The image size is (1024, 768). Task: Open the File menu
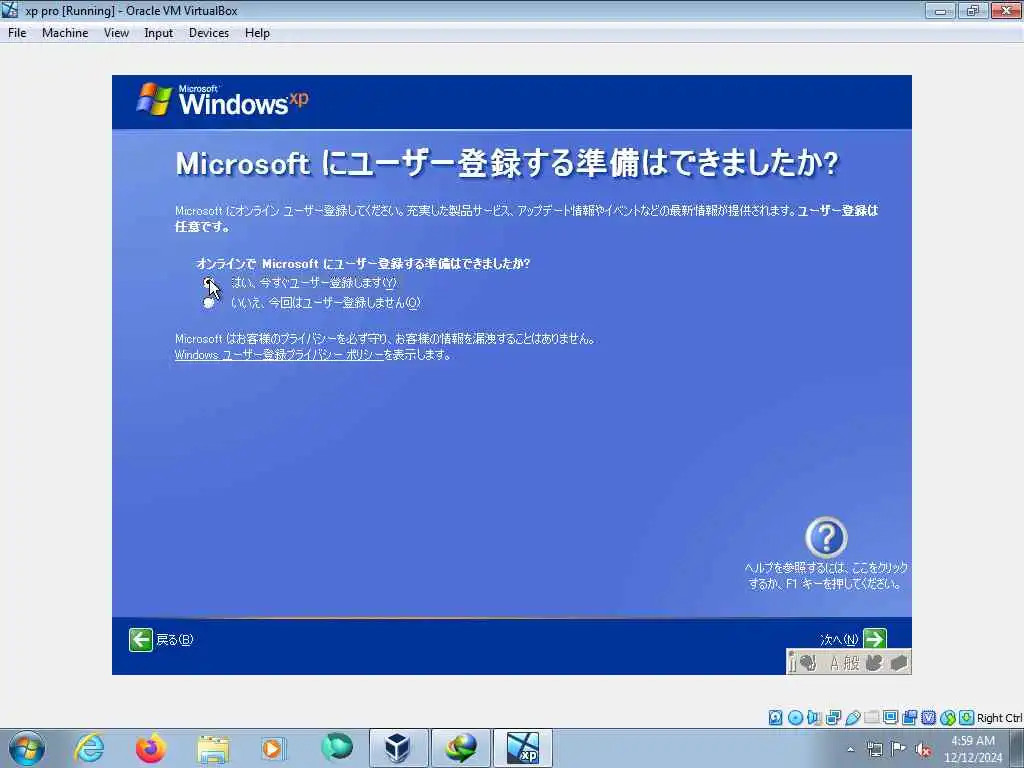pos(17,33)
